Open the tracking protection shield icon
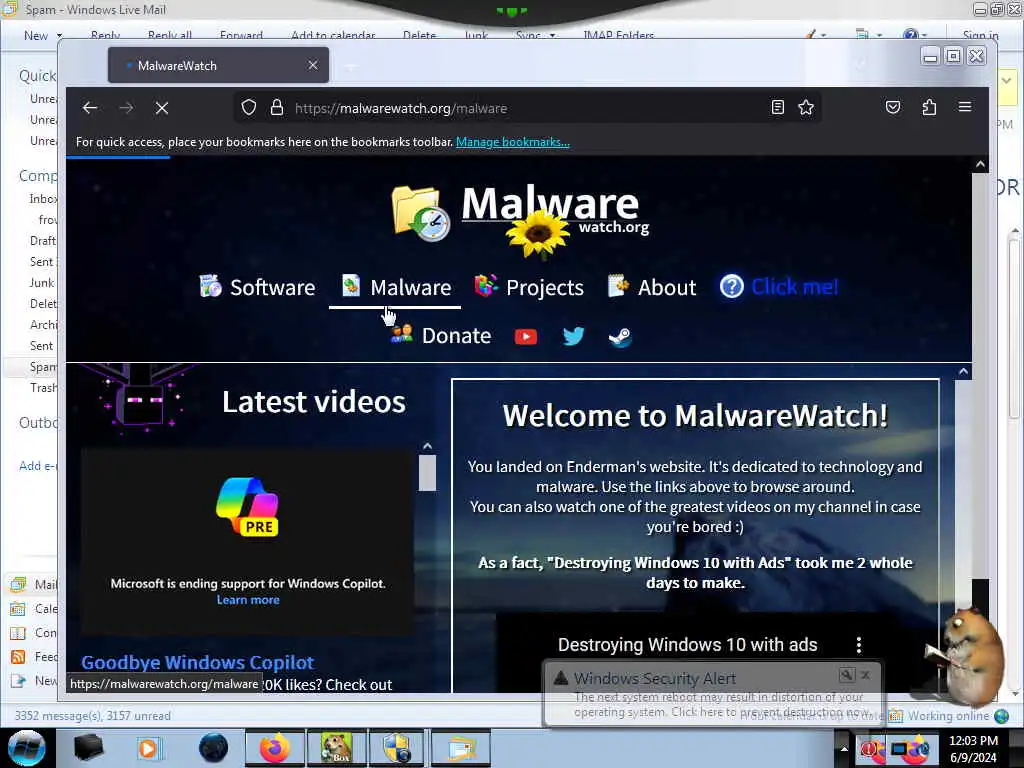Screen dimensions: 1024x768 point(249,108)
